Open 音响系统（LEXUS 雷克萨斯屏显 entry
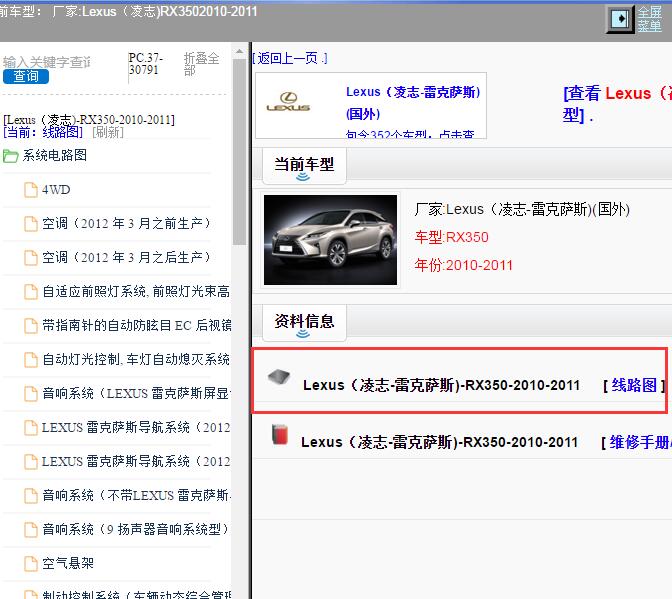 pyautogui.click(x=136, y=393)
